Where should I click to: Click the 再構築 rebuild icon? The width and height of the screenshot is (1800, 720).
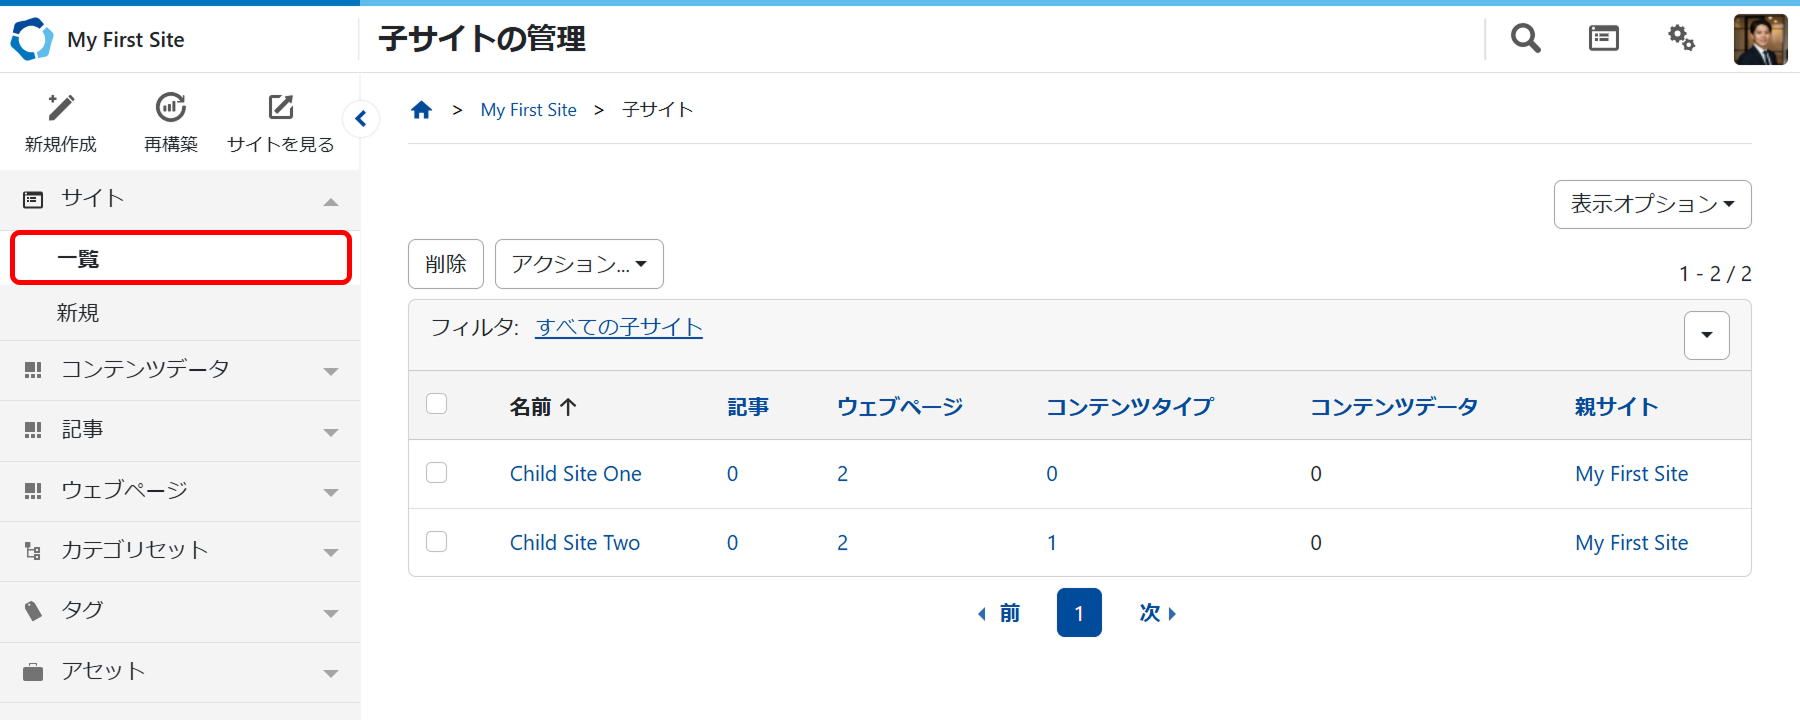point(171,108)
